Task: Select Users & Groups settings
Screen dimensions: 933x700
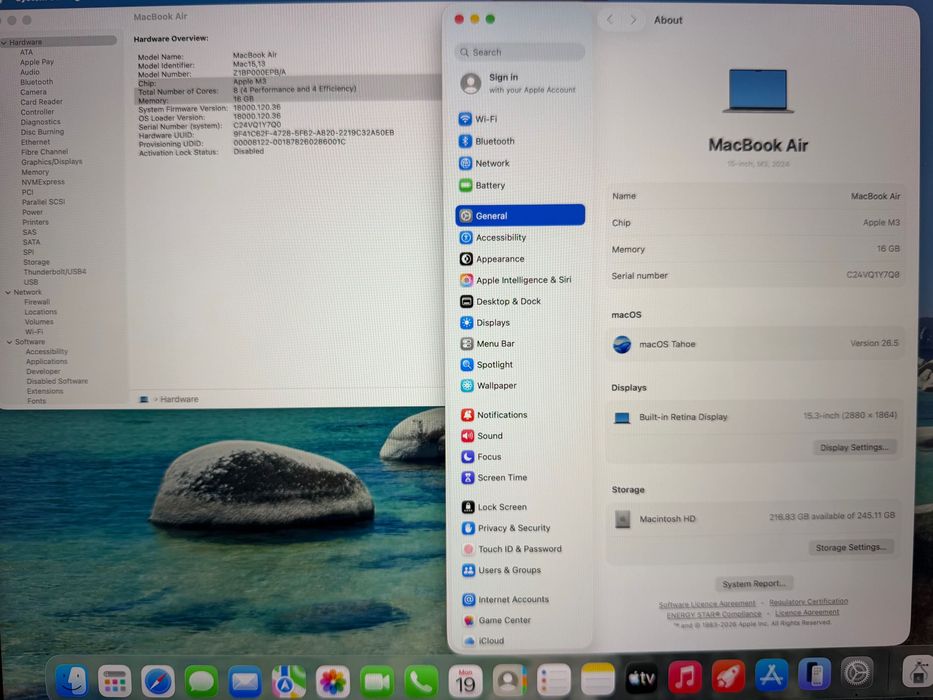Action: tap(521, 570)
